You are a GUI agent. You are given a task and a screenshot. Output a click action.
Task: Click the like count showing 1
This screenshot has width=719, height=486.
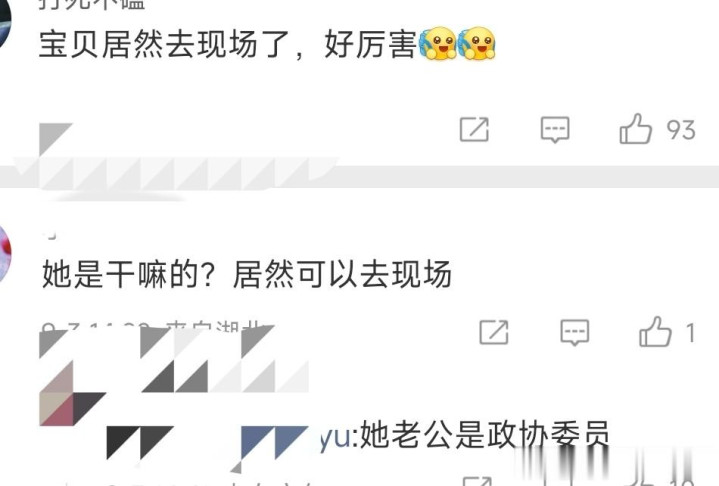691,333
